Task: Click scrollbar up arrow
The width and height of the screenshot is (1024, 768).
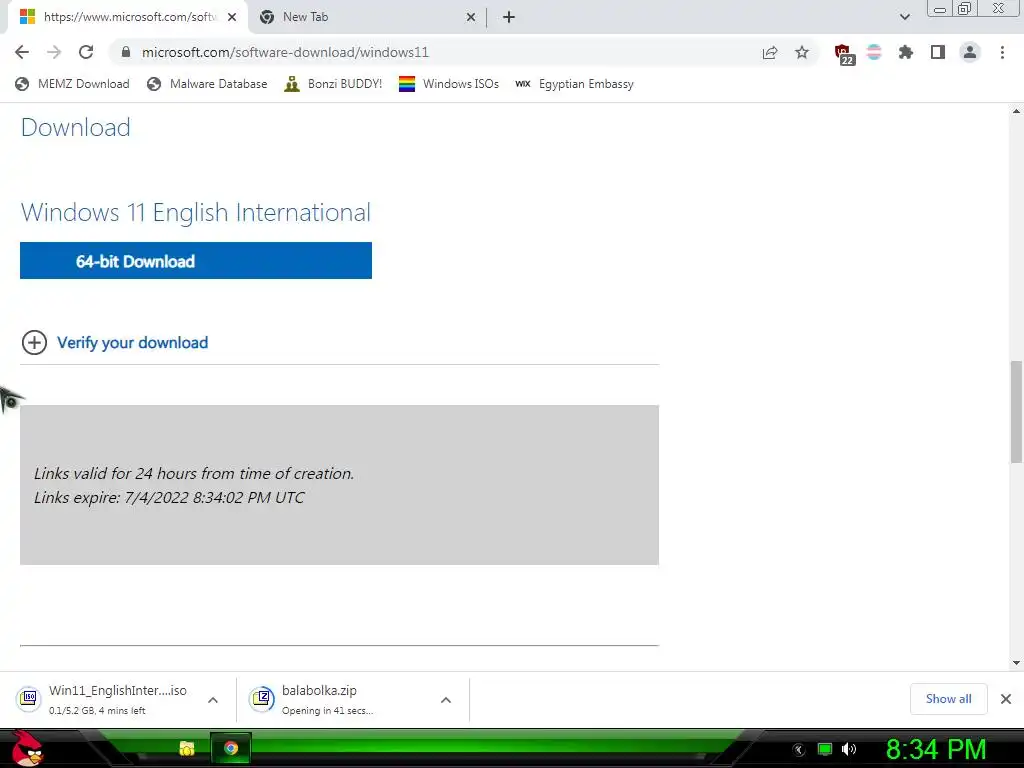Action: pyautogui.click(x=1016, y=111)
